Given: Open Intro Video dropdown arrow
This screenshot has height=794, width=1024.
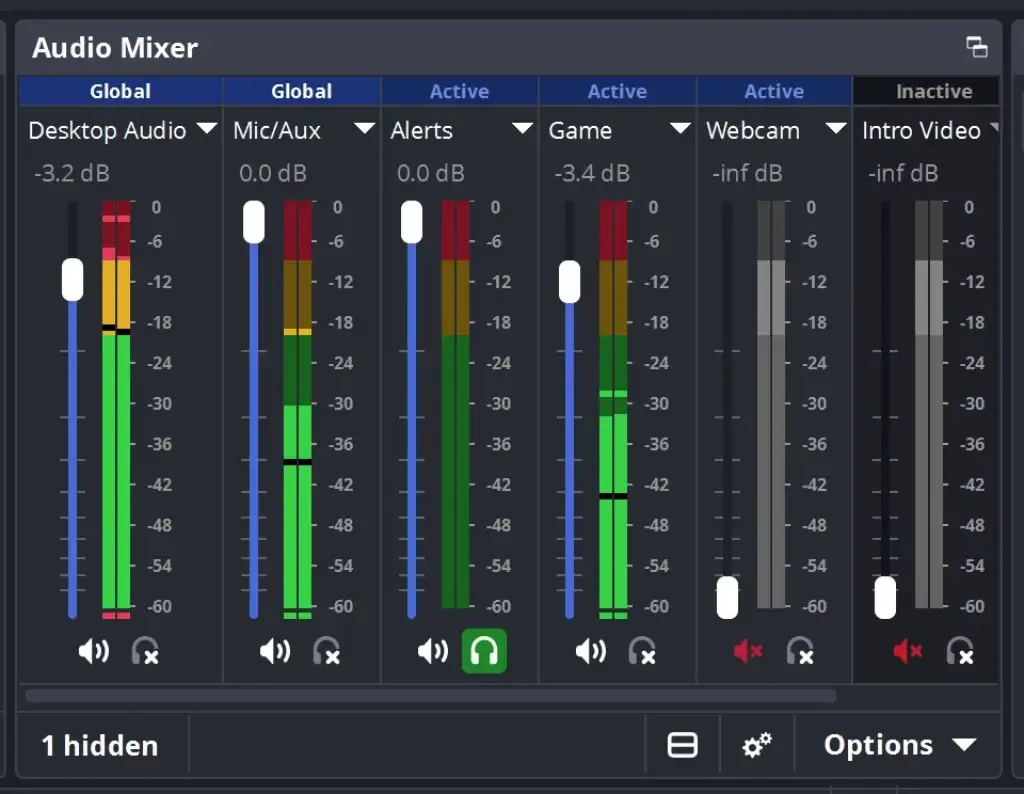Looking at the screenshot, I should tap(994, 127).
